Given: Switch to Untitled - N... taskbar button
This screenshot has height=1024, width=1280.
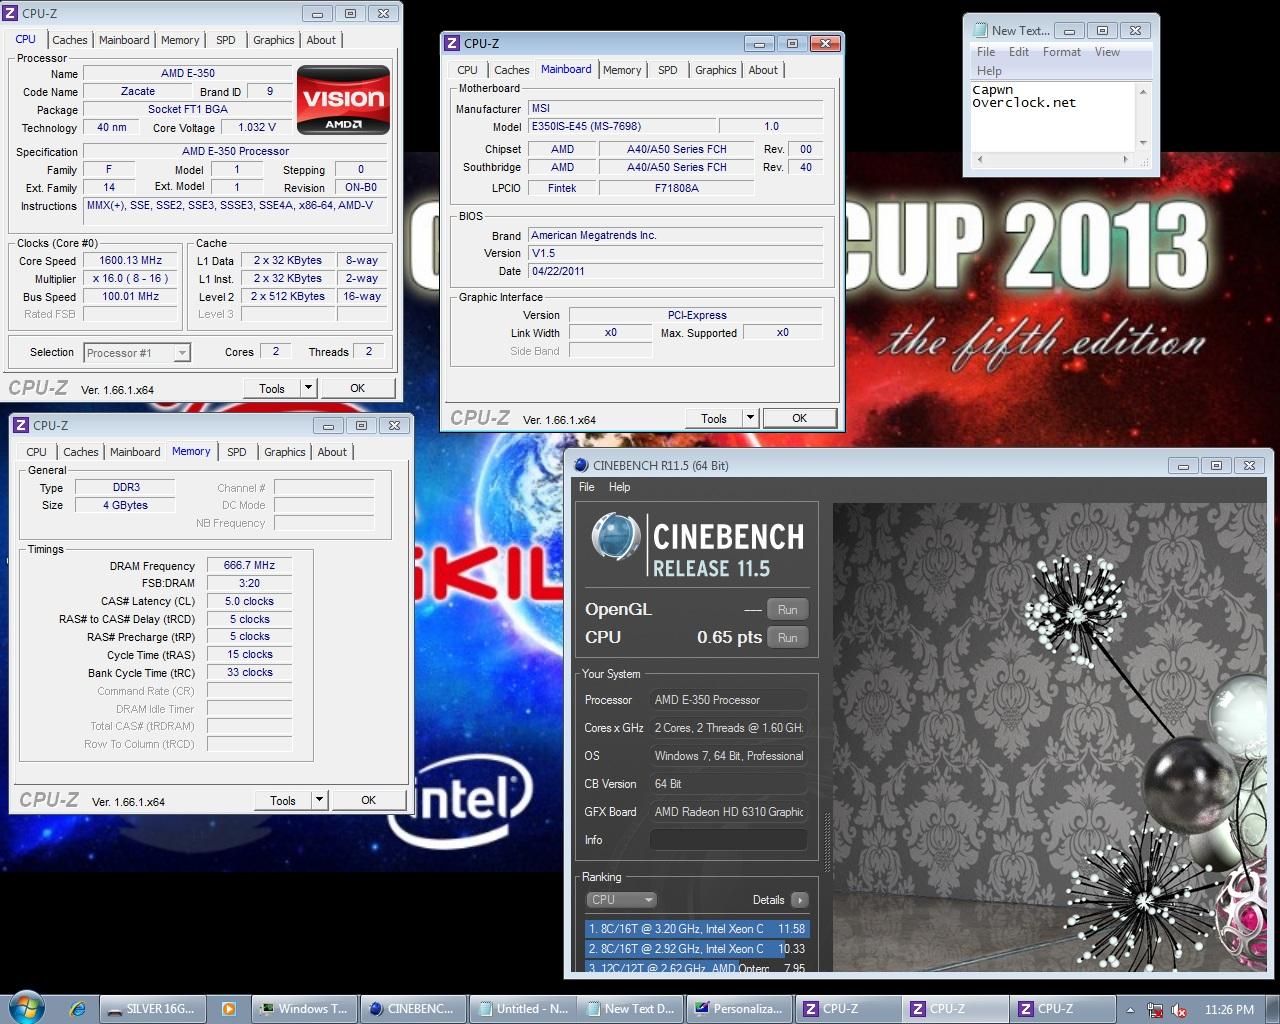Looking at the screenshot, I should (521, 1008).
